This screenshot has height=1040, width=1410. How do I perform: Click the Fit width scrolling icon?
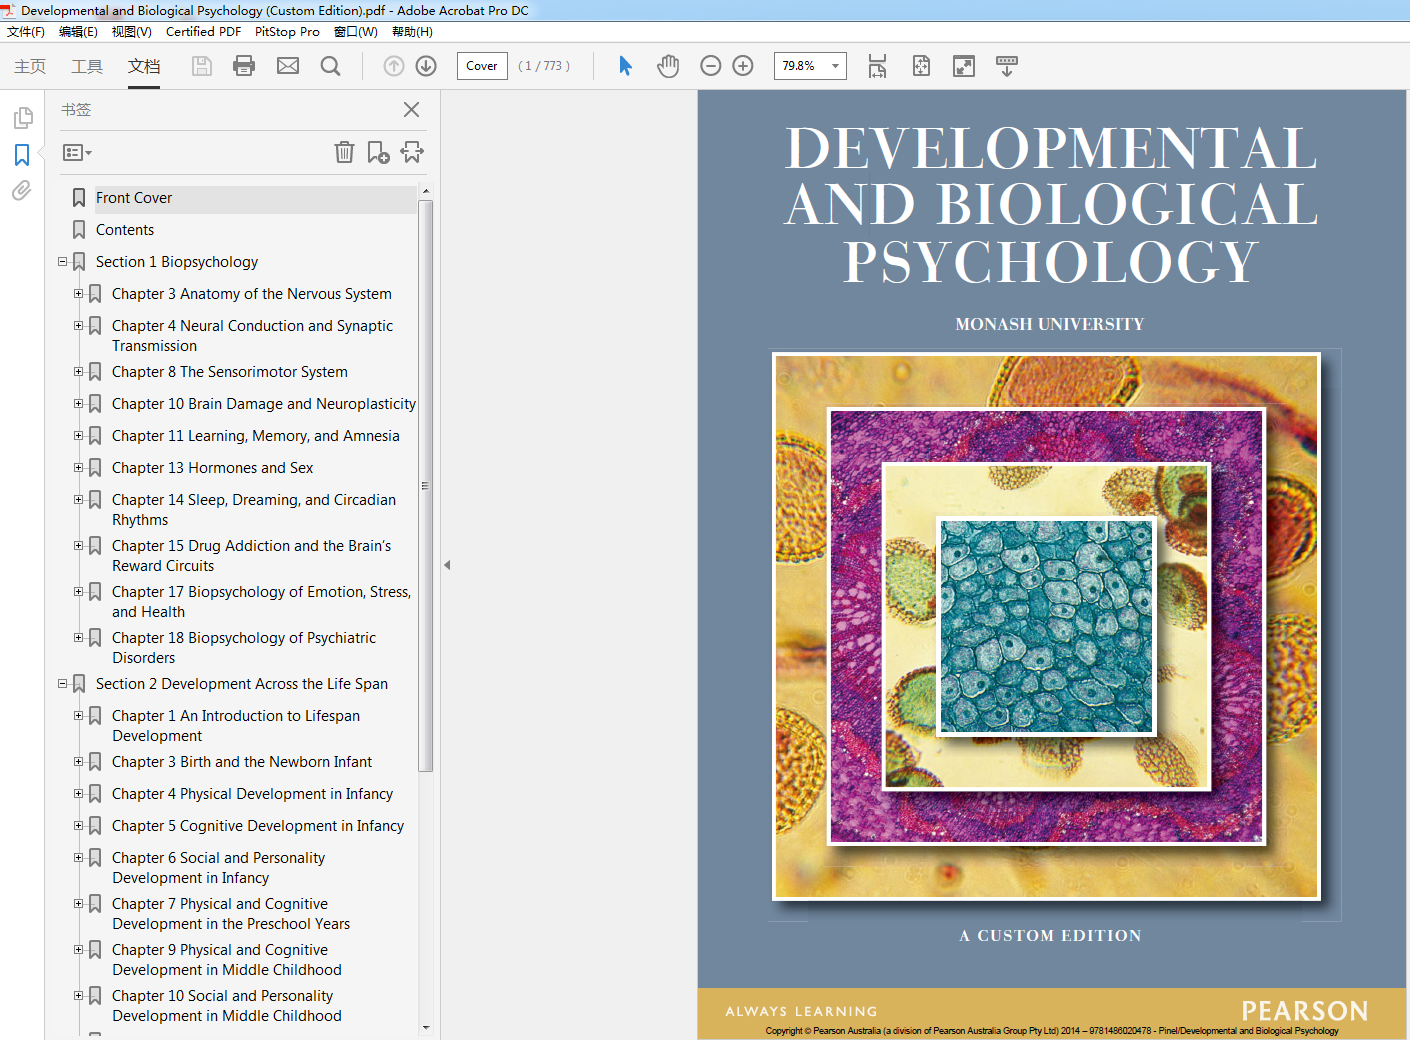(x=877, y=66)
